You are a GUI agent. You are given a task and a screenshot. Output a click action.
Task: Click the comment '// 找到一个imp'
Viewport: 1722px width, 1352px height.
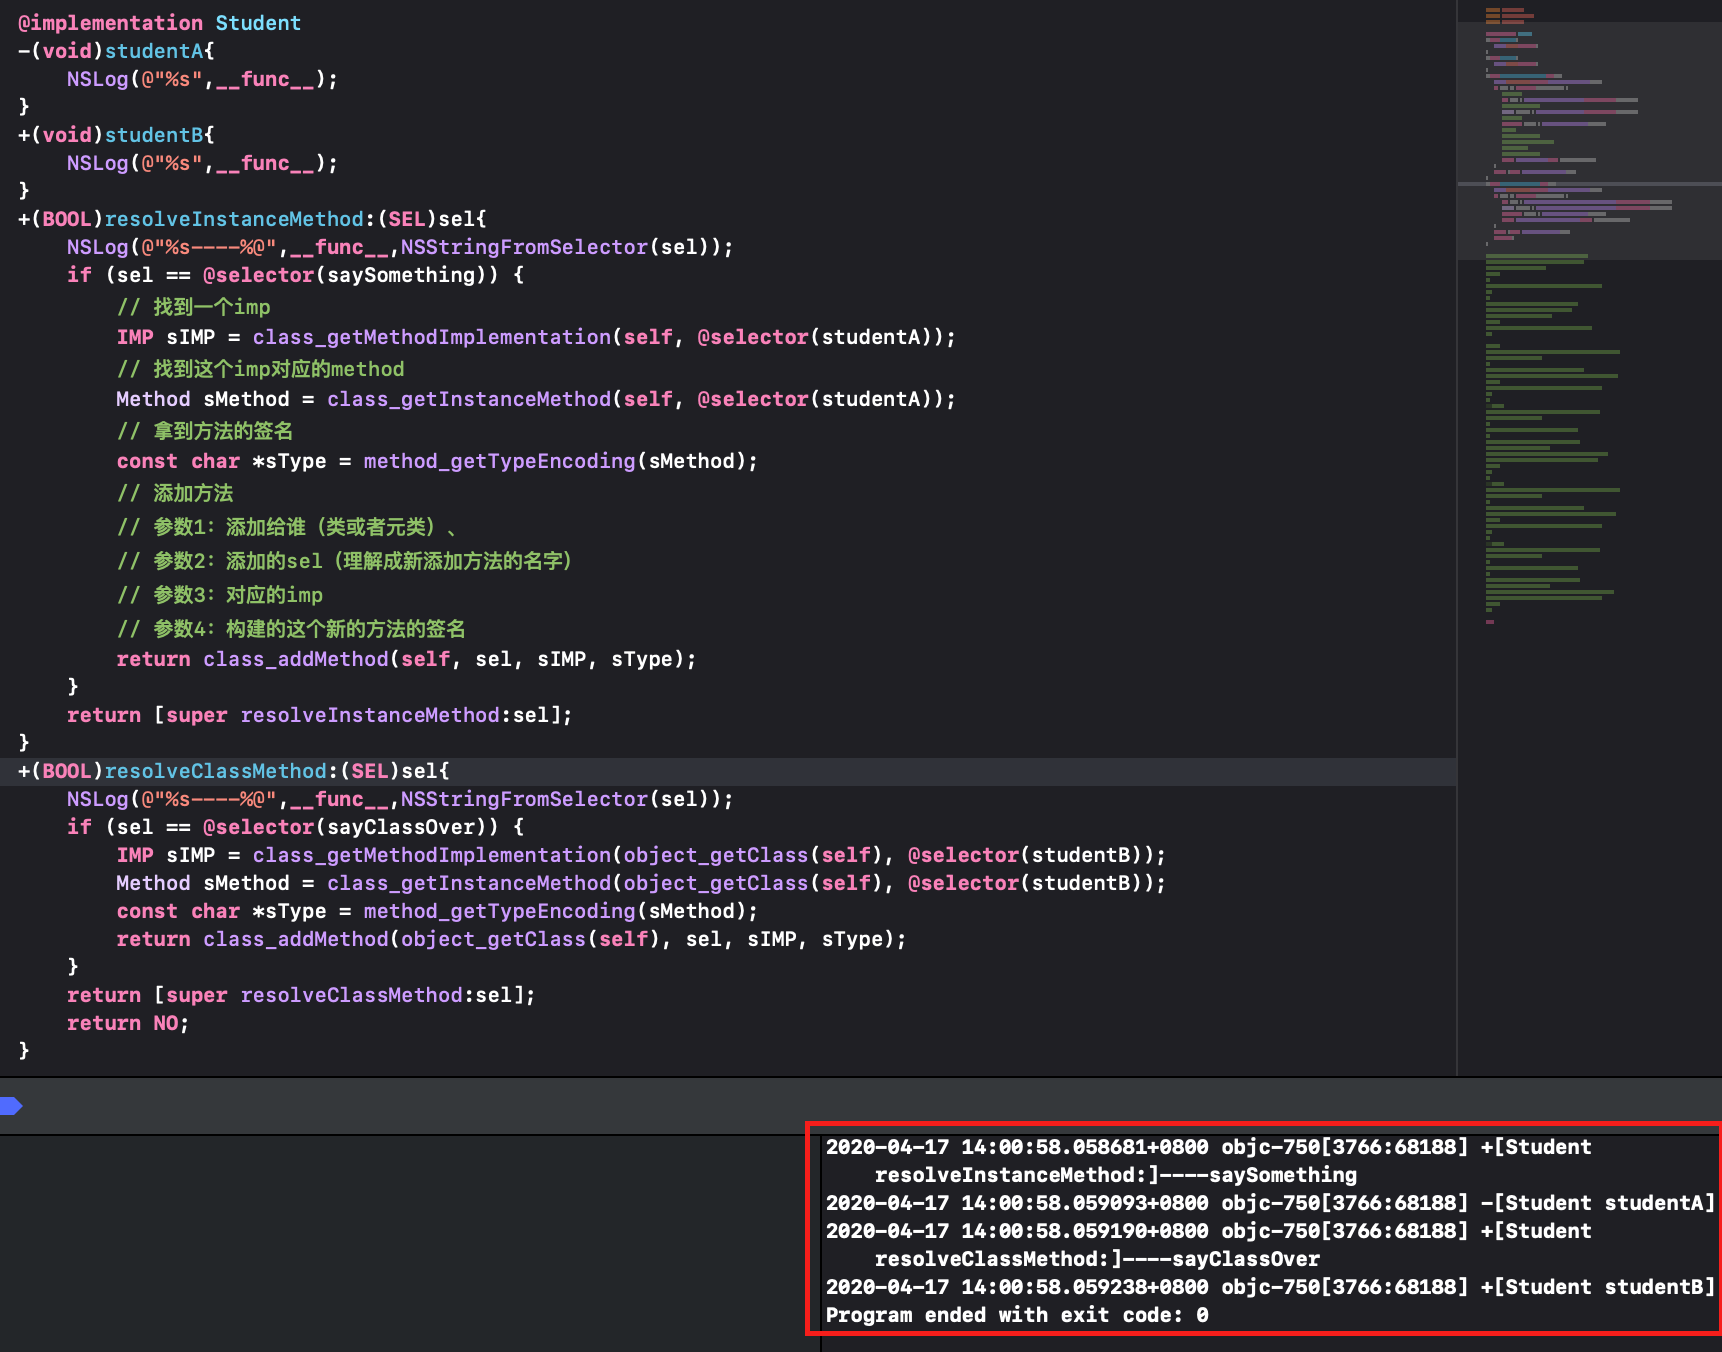(x=193, y=307)
